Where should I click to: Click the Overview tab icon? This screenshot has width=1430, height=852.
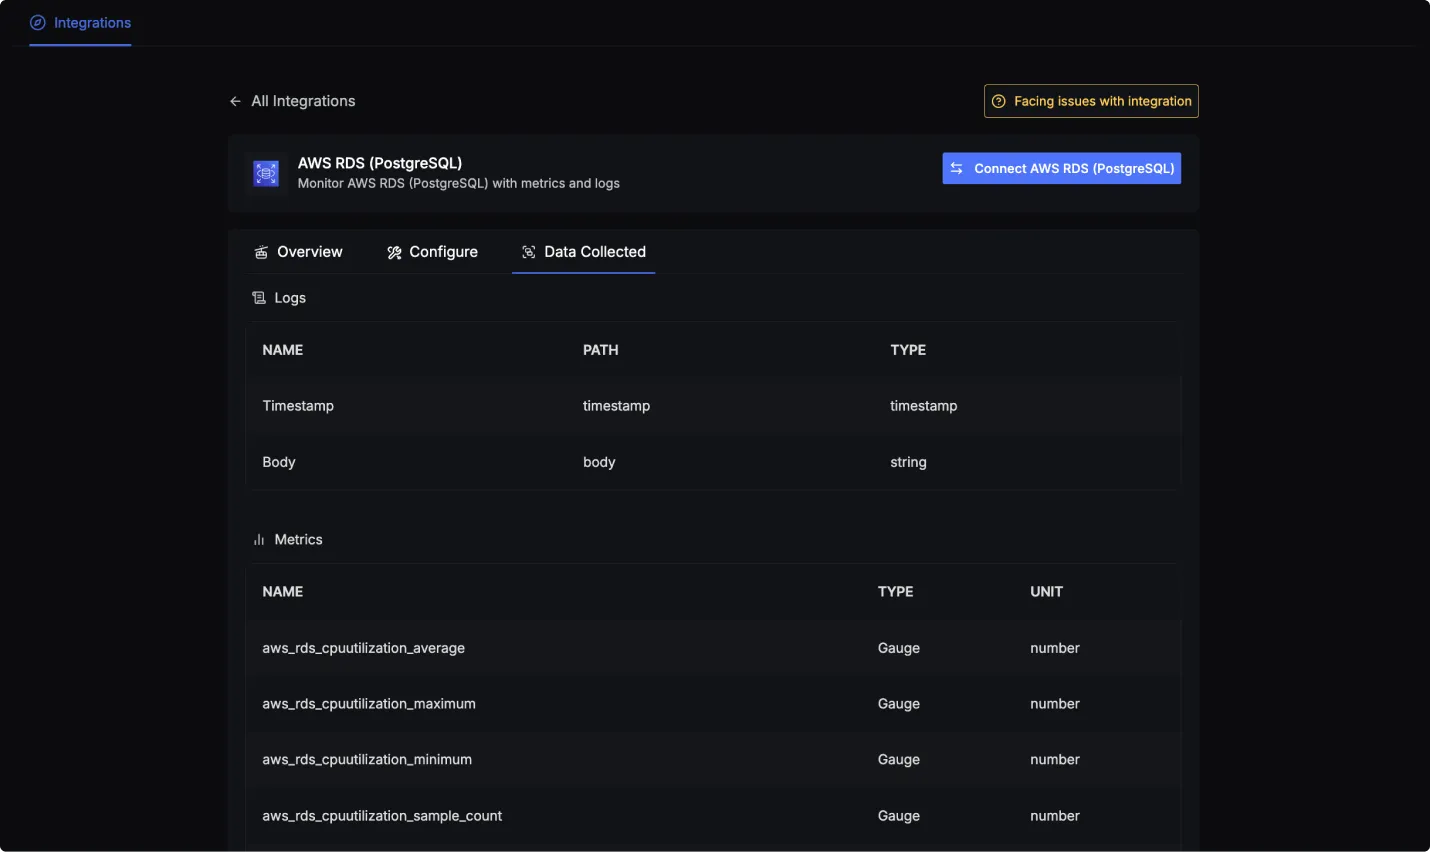[x=261, y=252]
